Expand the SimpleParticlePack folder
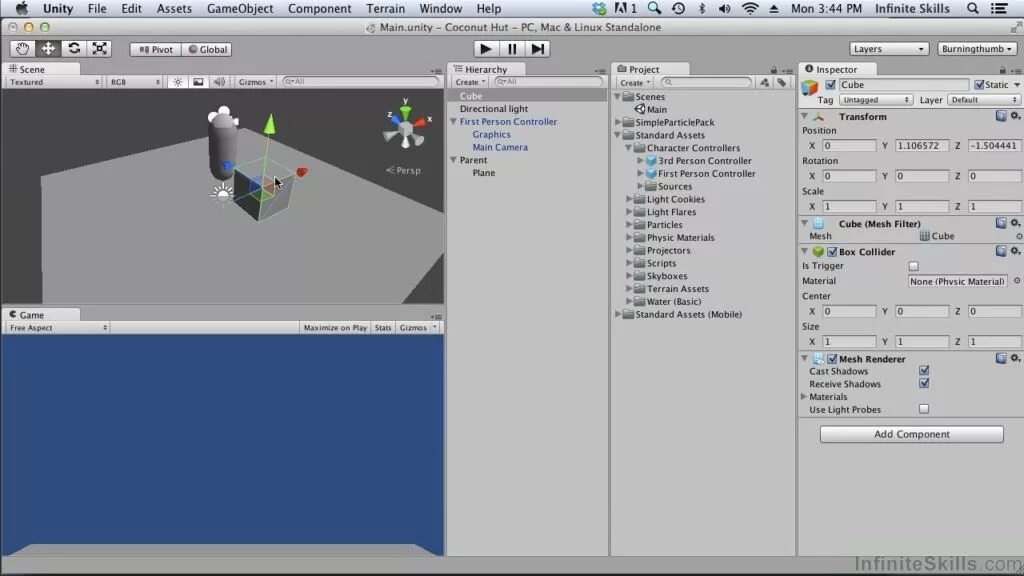The width and height of the screenshot is (1024, 576). pos(618,122)
